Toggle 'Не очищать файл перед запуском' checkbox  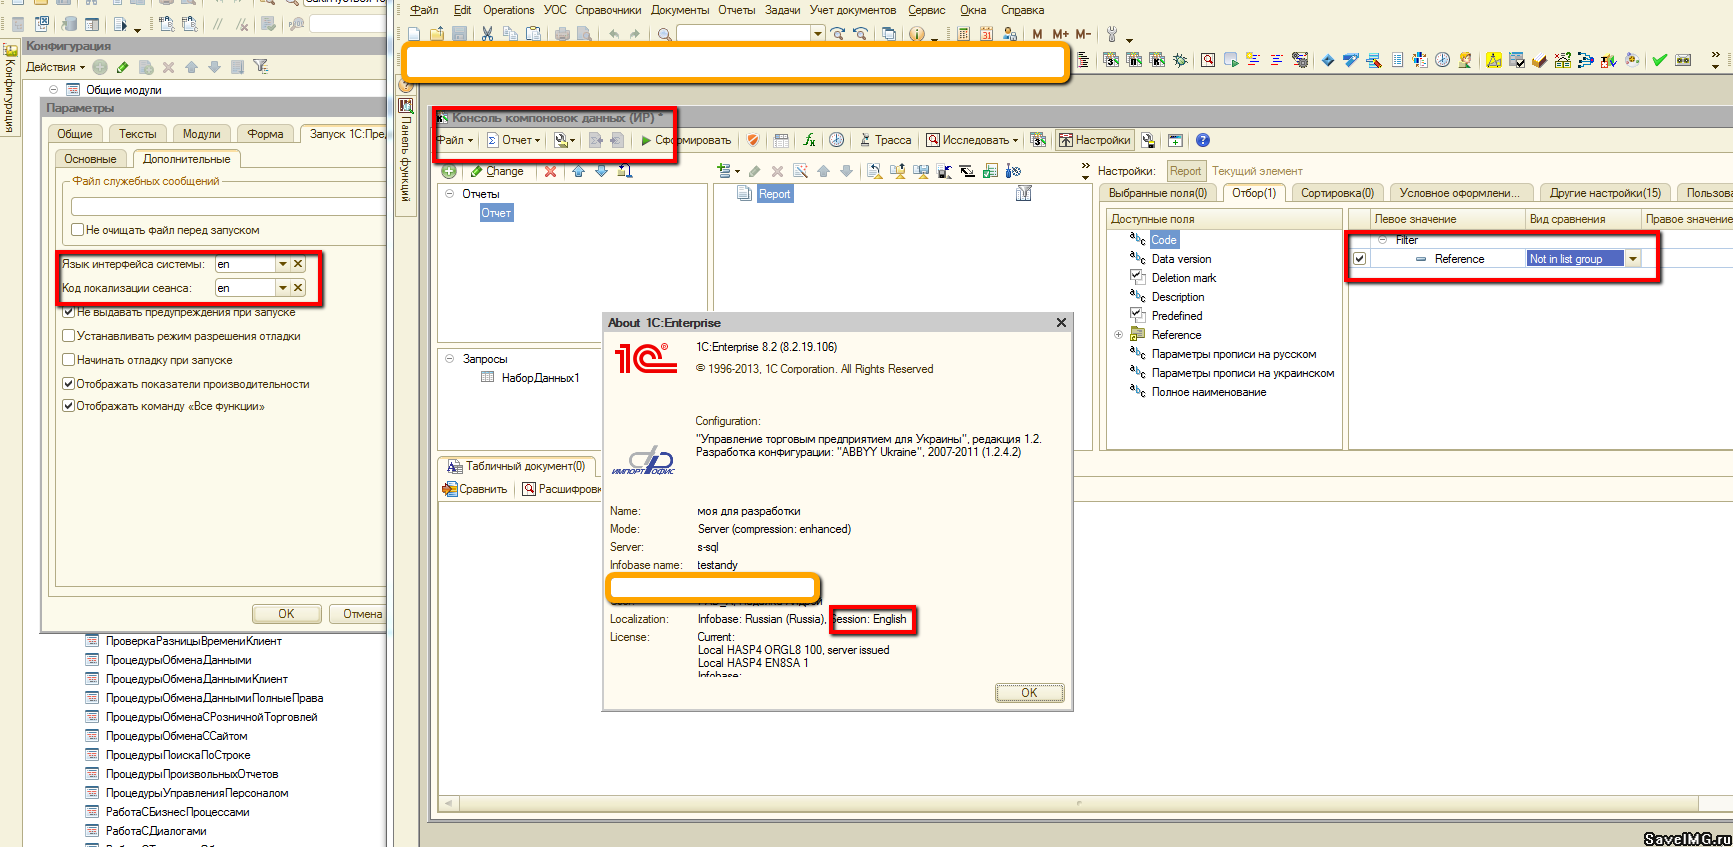pos(78,230)
